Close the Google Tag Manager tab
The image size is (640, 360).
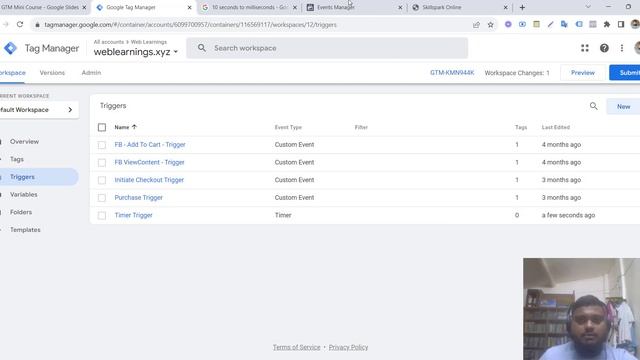tap(189, 7)
